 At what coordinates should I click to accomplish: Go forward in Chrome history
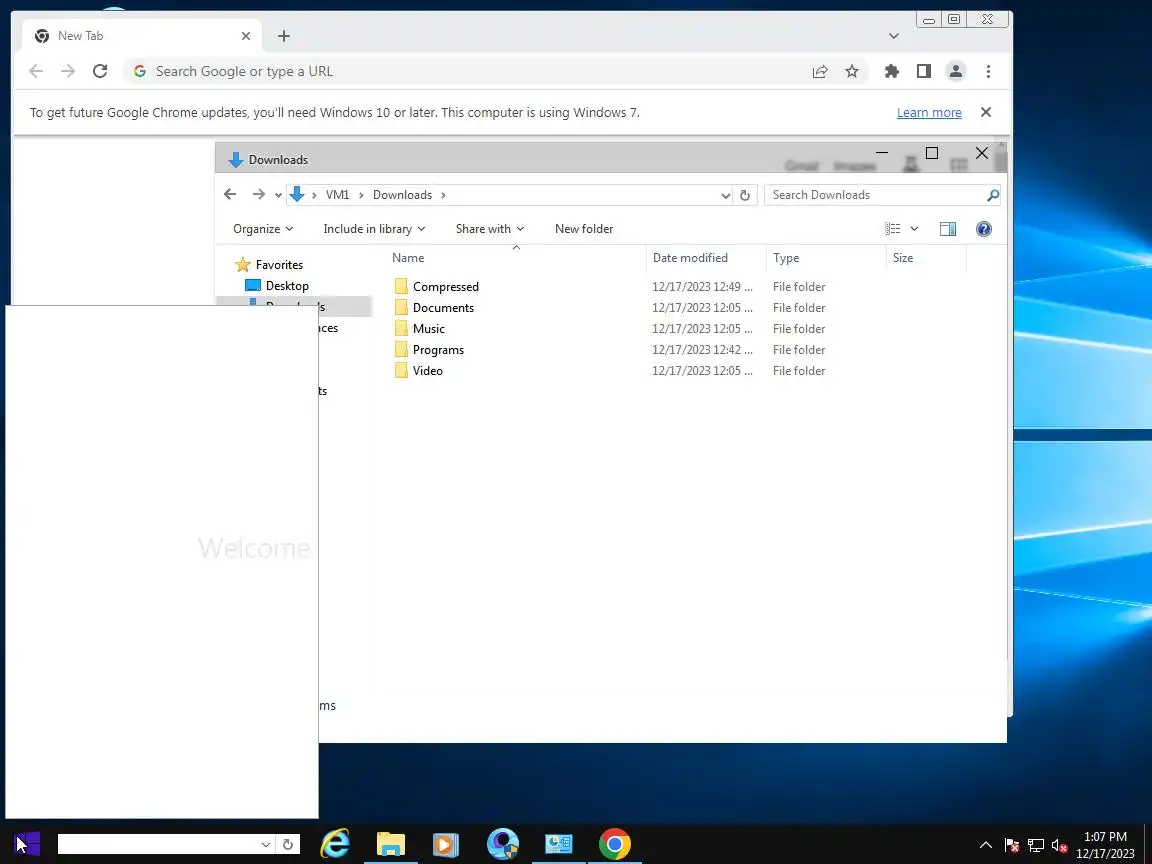click(x=68, y=71)
